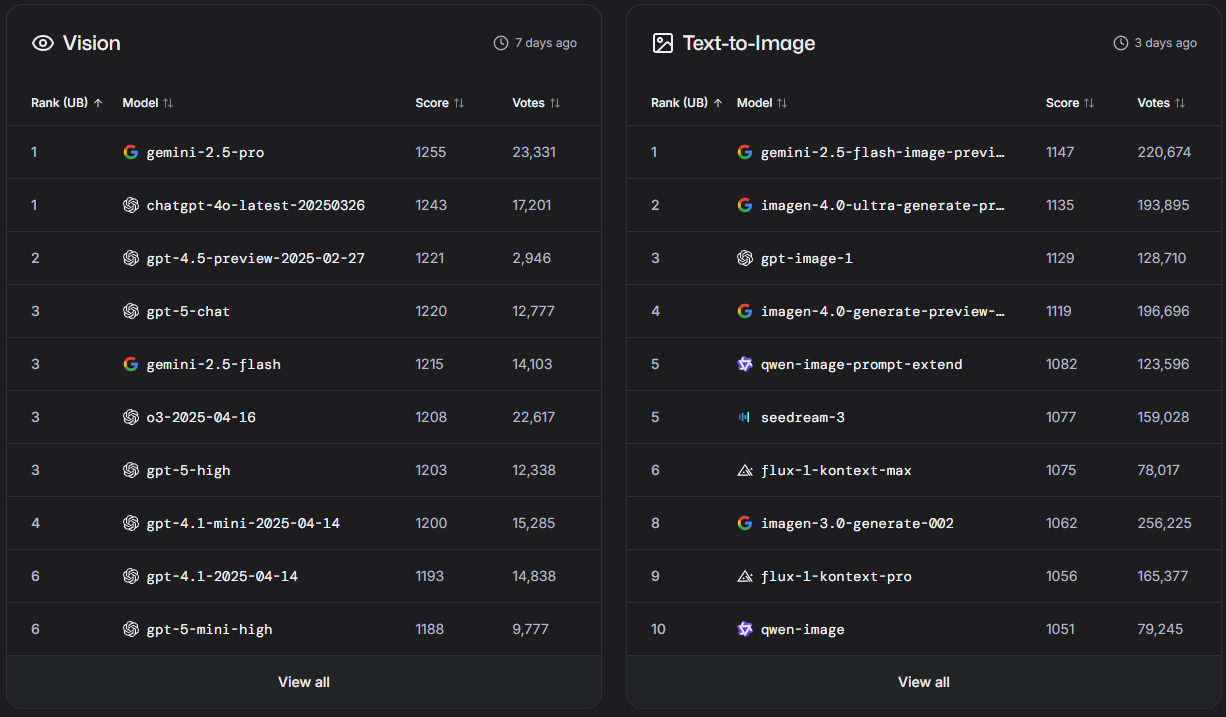Select the imagen-3.0-generate-002 model name
The image size is (1226, 717).
pyautogui.click(x=857, y=523)
